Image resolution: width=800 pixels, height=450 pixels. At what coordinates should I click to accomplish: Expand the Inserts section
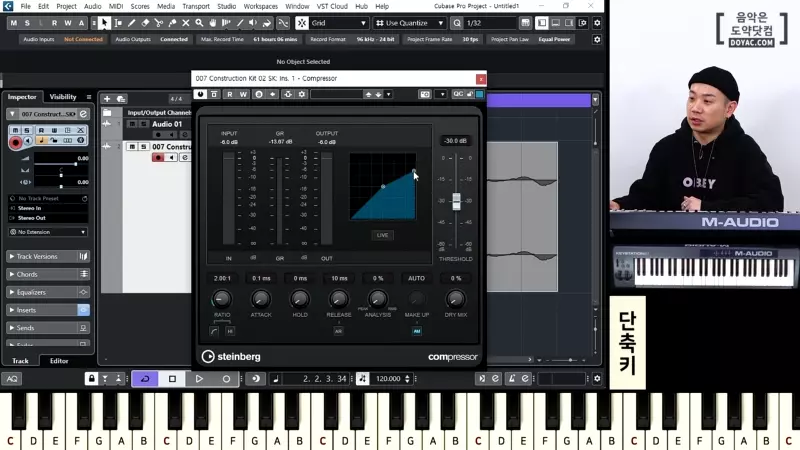pyautogui.click(x=48, y=310)
